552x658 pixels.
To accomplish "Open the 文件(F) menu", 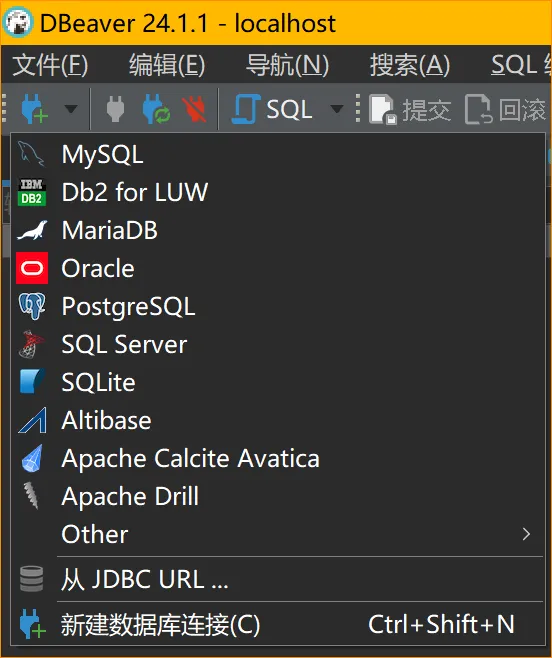I will pyautogui.click(x=50, y=65).
